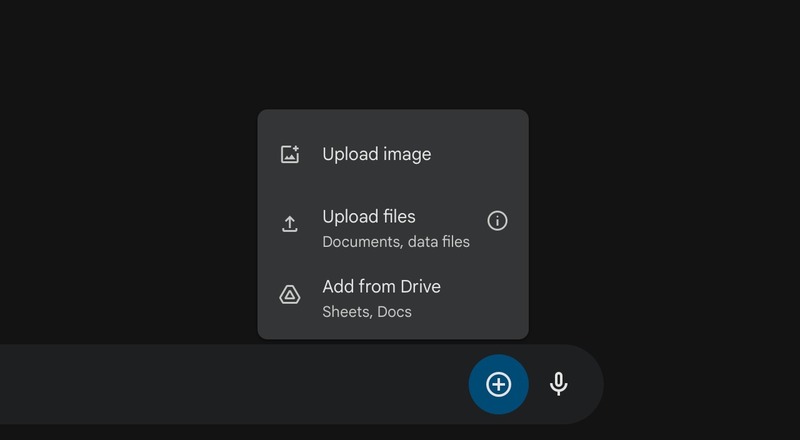Click the plus sign inside the blue circle
The image size is (800, 440).
498,384
